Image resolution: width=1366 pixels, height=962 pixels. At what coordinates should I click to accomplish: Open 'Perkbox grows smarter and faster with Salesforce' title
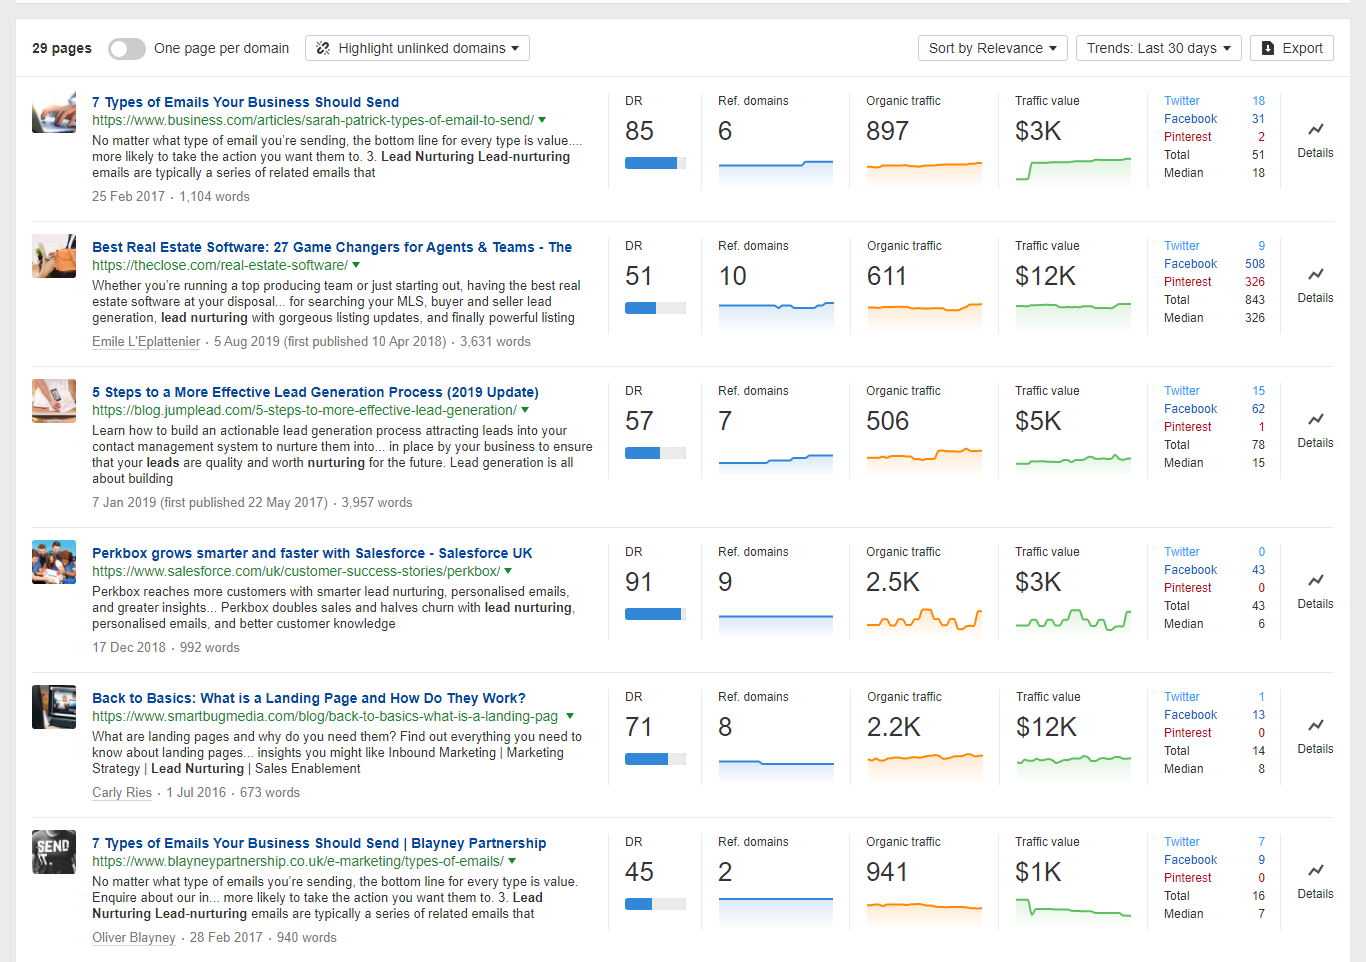(312, 553)
